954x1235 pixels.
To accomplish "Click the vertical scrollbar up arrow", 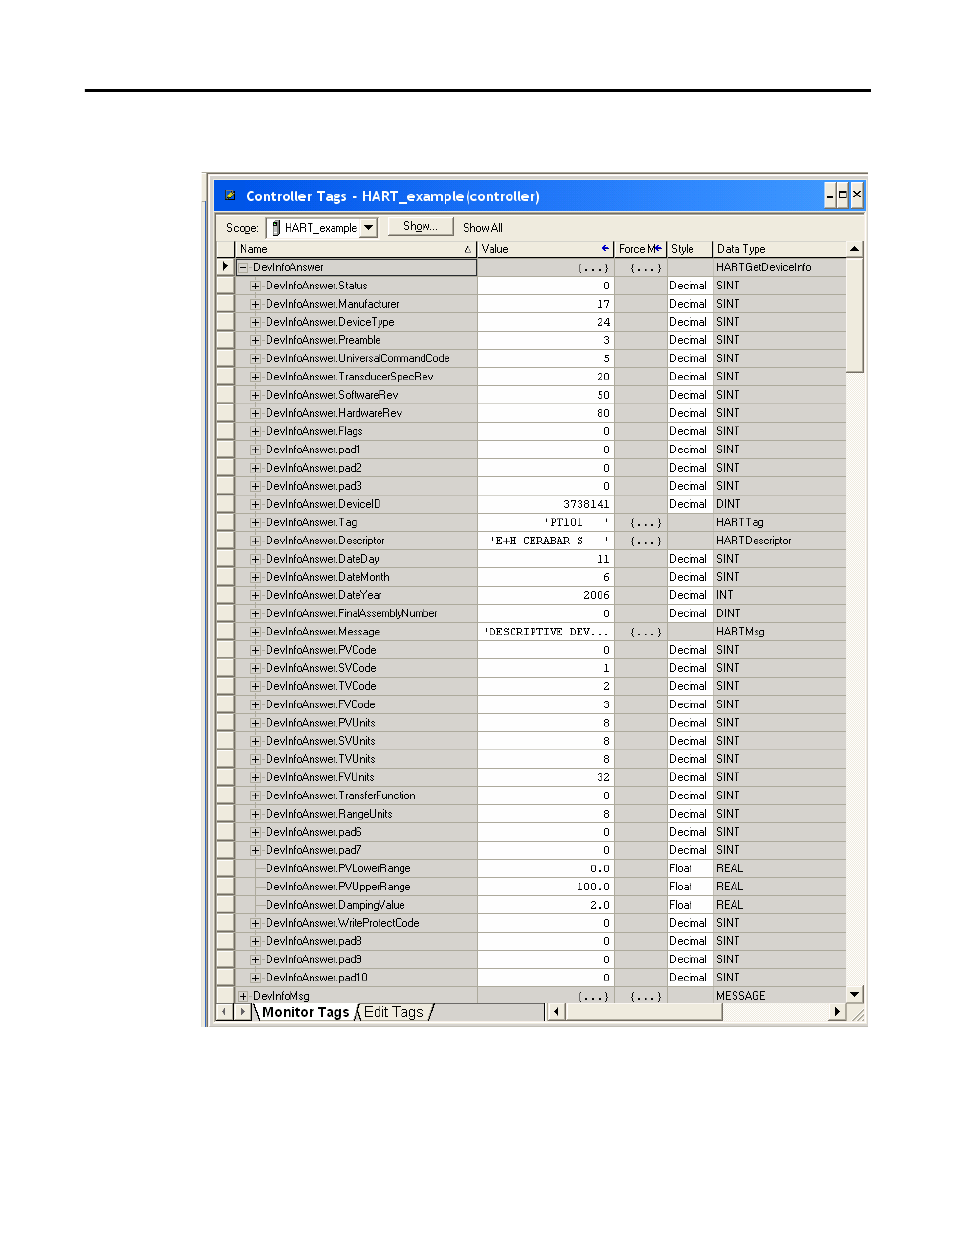I will pos(855,249).
